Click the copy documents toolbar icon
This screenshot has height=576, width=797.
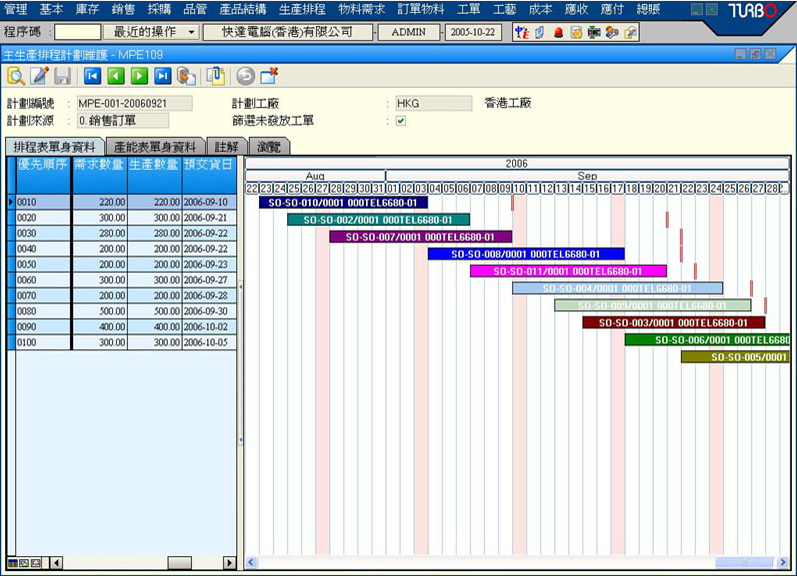tap(216, 76)
